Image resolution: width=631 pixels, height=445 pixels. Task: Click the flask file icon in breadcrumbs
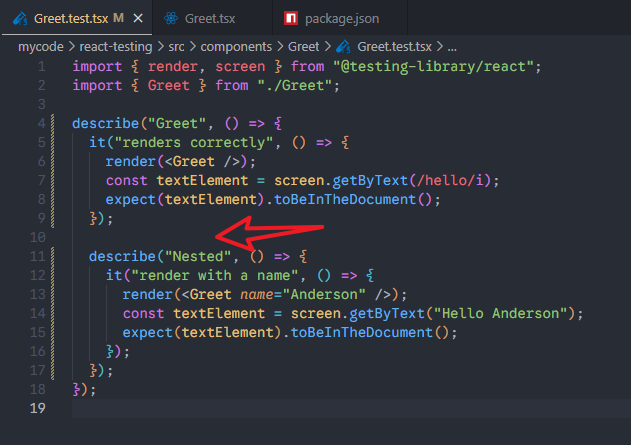click(344, 46)
